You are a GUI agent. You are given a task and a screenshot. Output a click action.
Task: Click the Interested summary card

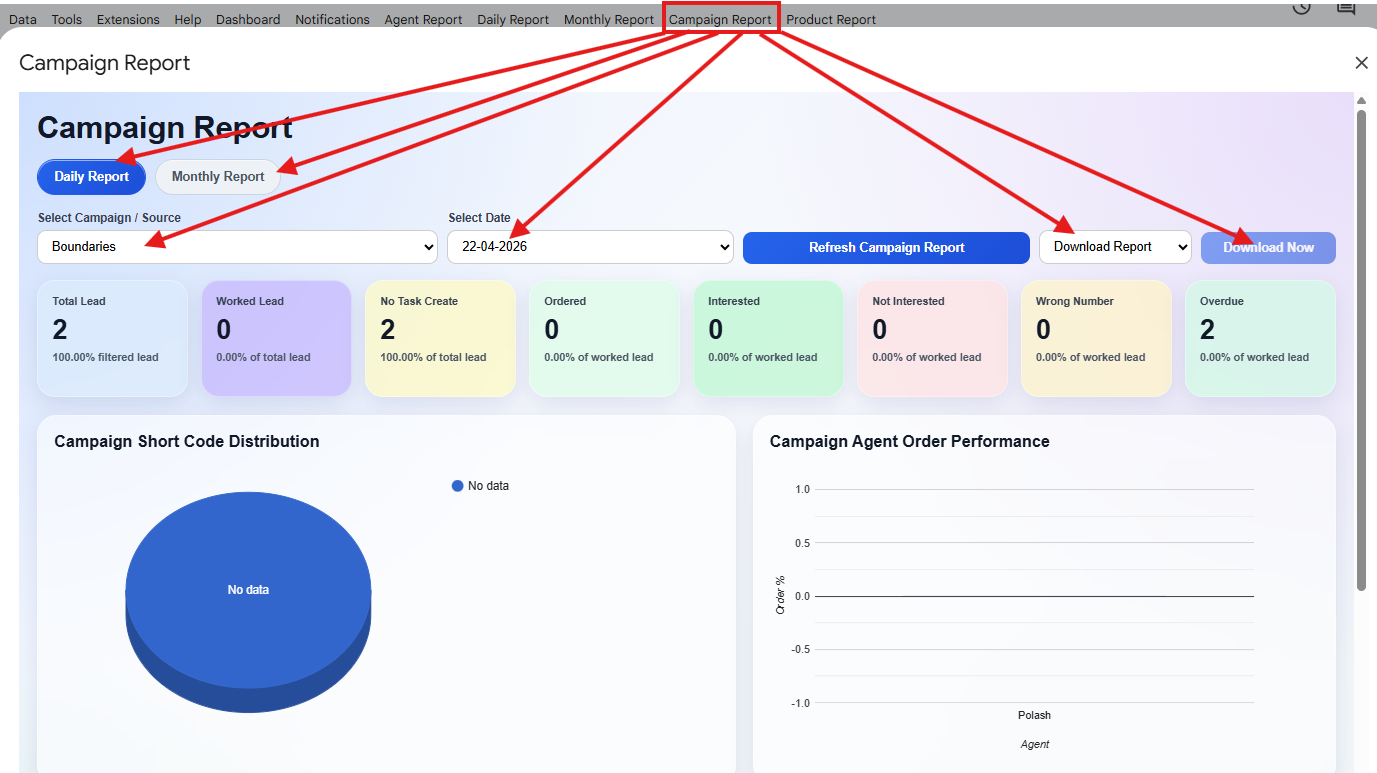768,338
